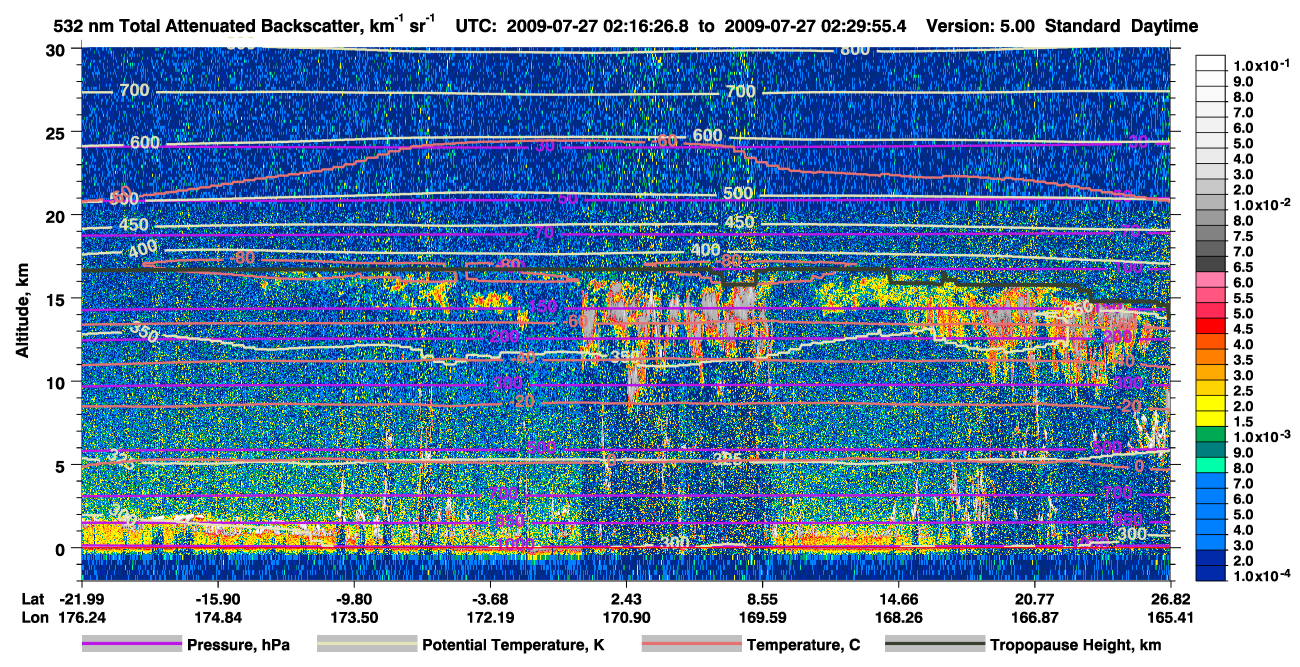Click the altitude axis tick label 10
1300x667 pixels.
click(x=58, y=382)
